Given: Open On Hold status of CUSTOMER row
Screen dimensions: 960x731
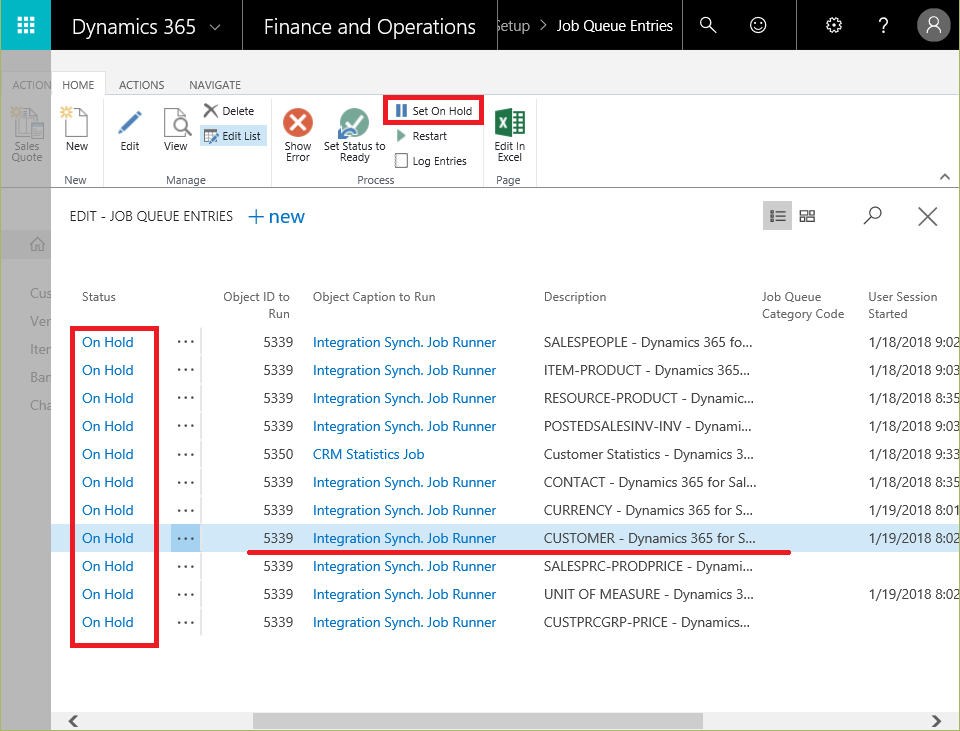Looking at the screenshot, I should pos(108,538).
